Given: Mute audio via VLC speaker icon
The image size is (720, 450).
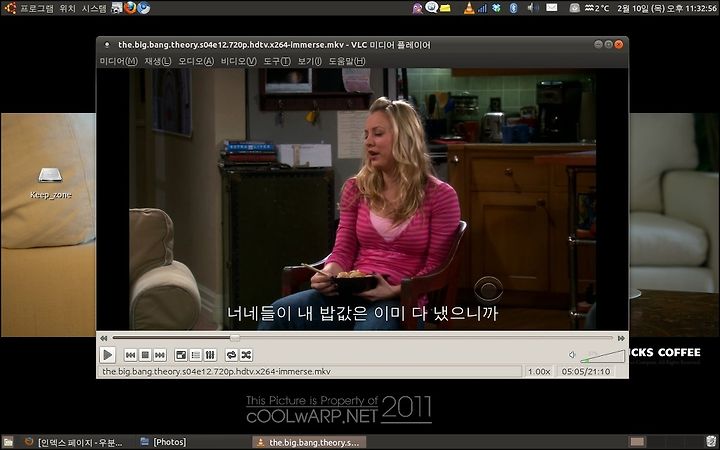Looking at the screenshot, I should pos(572,354).
